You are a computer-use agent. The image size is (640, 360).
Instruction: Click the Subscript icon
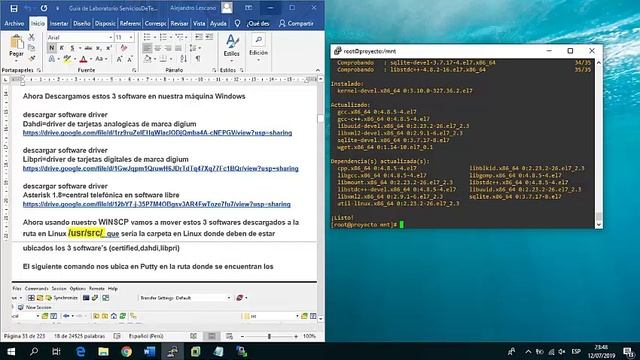[98, 48]
